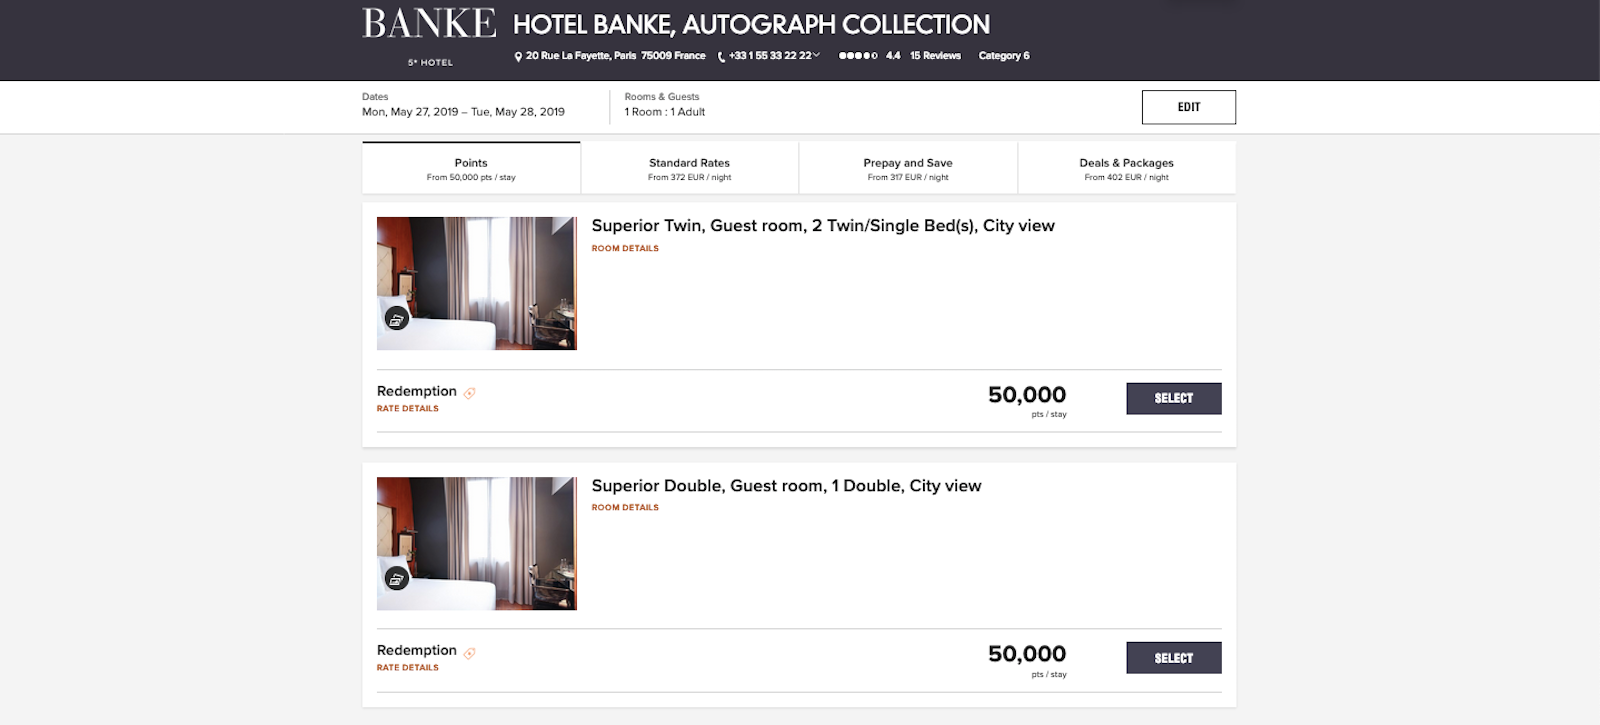Screen dimensions: 1600x725
Task: Open photo gallery icon on Superior Twin image
Action: click(x=397, y=319)
